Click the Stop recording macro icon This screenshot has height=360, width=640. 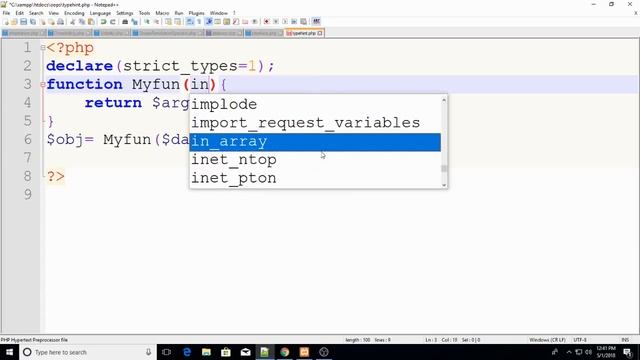point(276,21)
